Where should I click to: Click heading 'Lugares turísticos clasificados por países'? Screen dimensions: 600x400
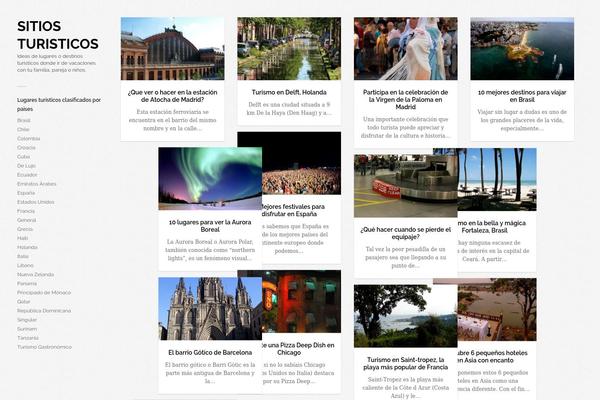59,104
